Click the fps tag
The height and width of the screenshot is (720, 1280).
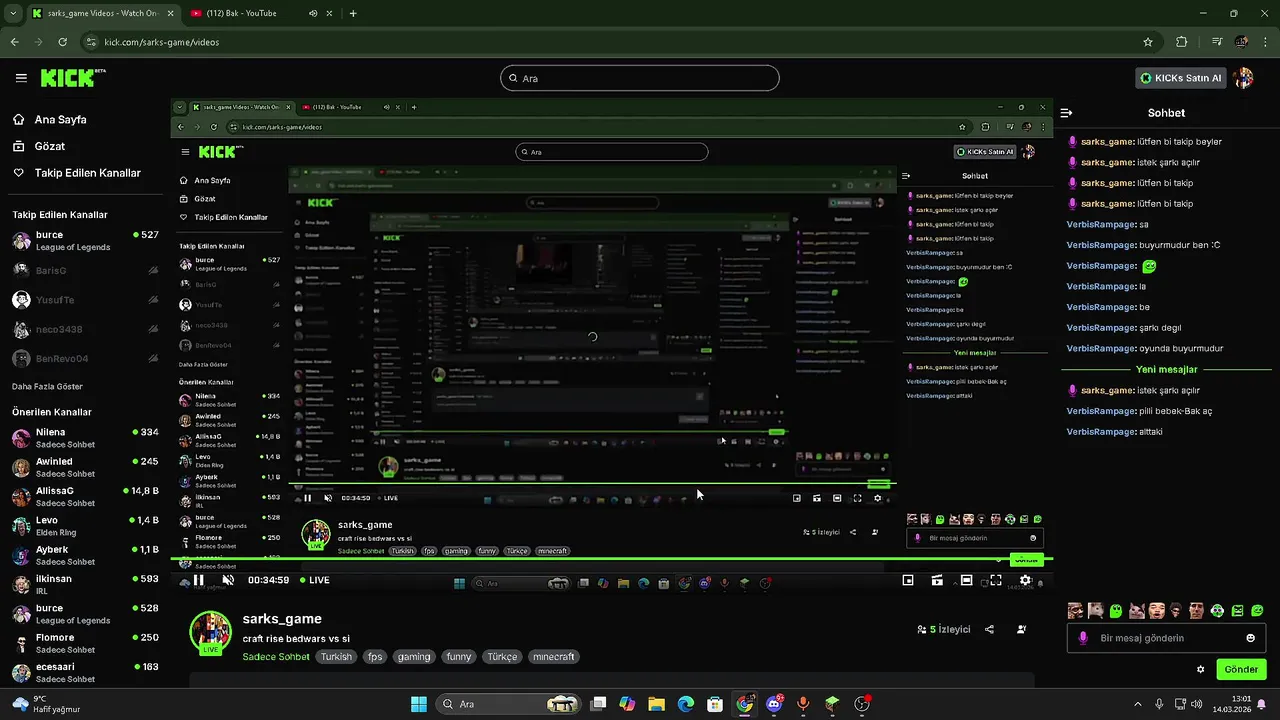coord(374,657)
